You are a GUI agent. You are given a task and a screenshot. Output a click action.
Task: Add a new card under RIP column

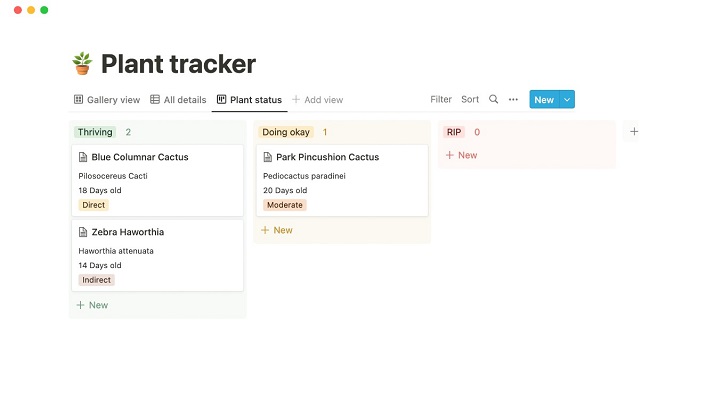[x=461, y=155]
